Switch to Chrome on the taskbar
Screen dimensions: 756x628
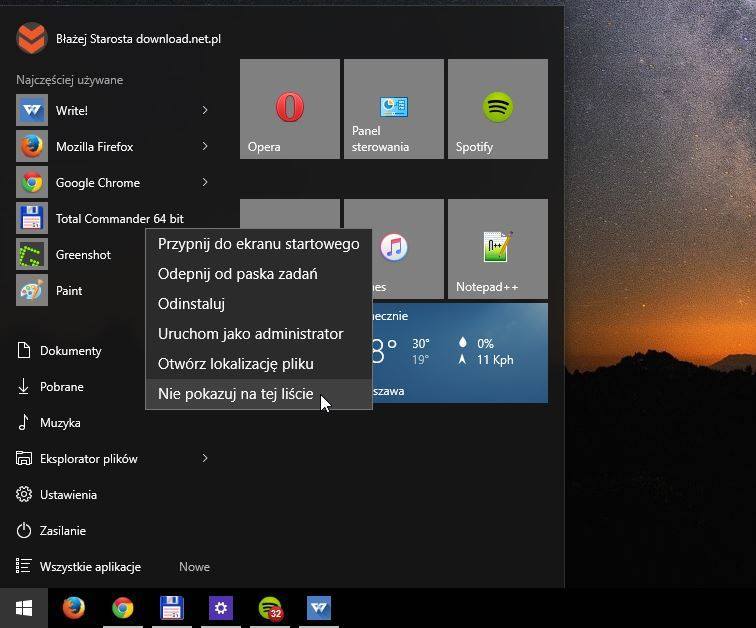123,608
